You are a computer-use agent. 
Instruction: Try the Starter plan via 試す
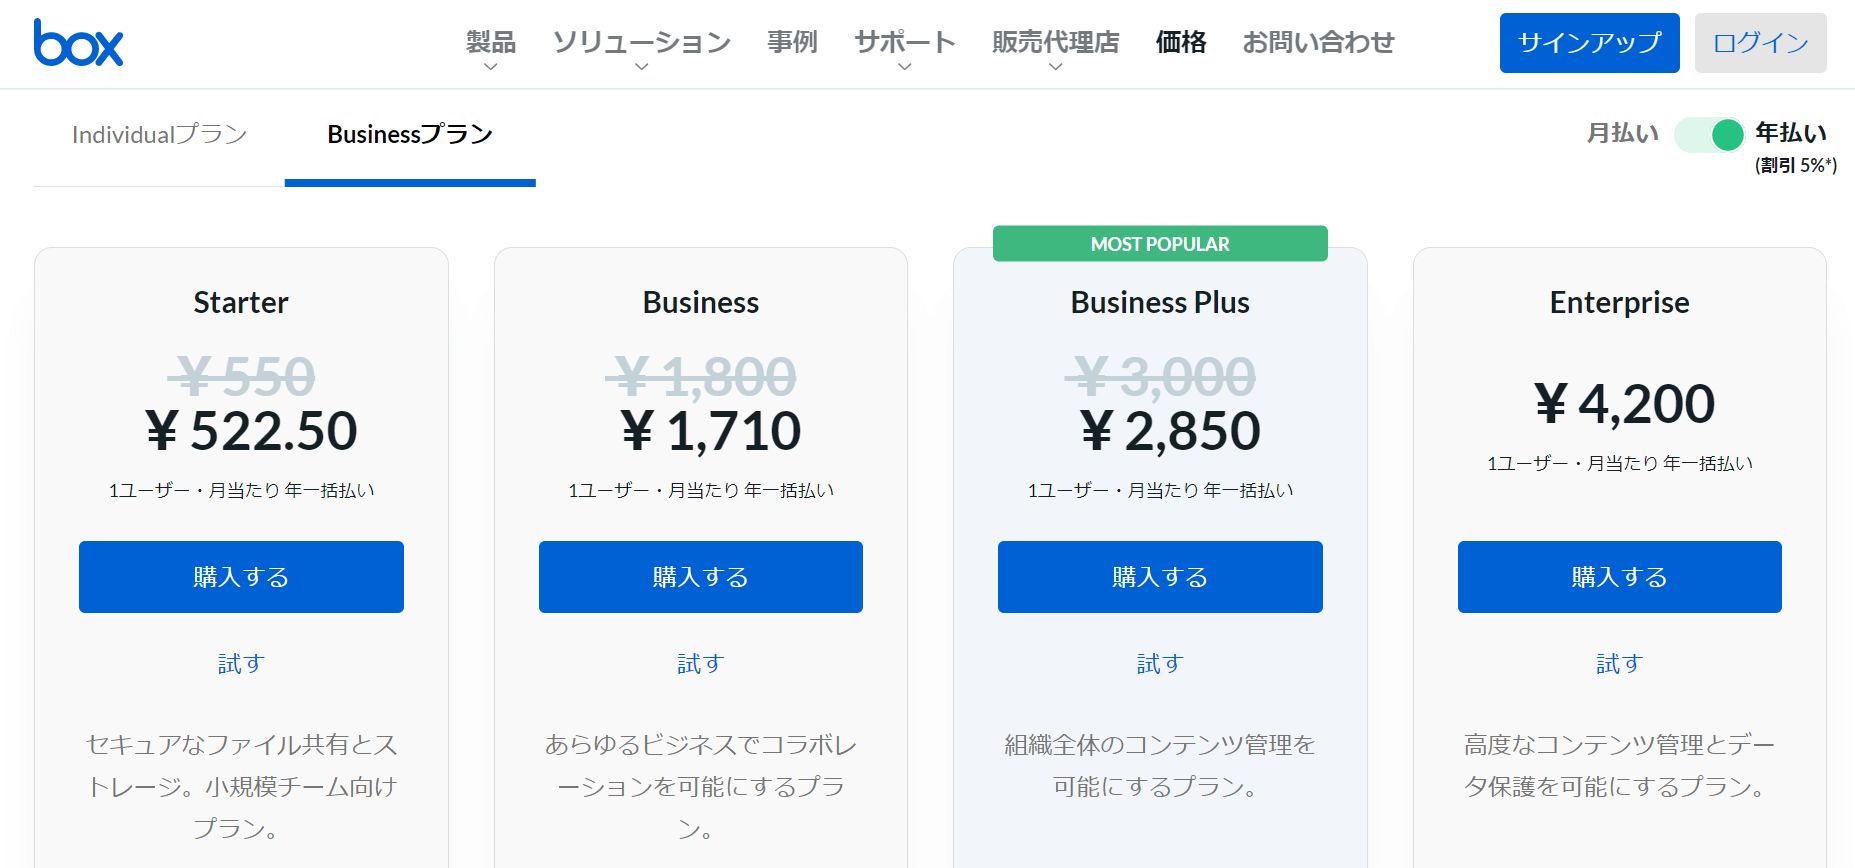241,664
